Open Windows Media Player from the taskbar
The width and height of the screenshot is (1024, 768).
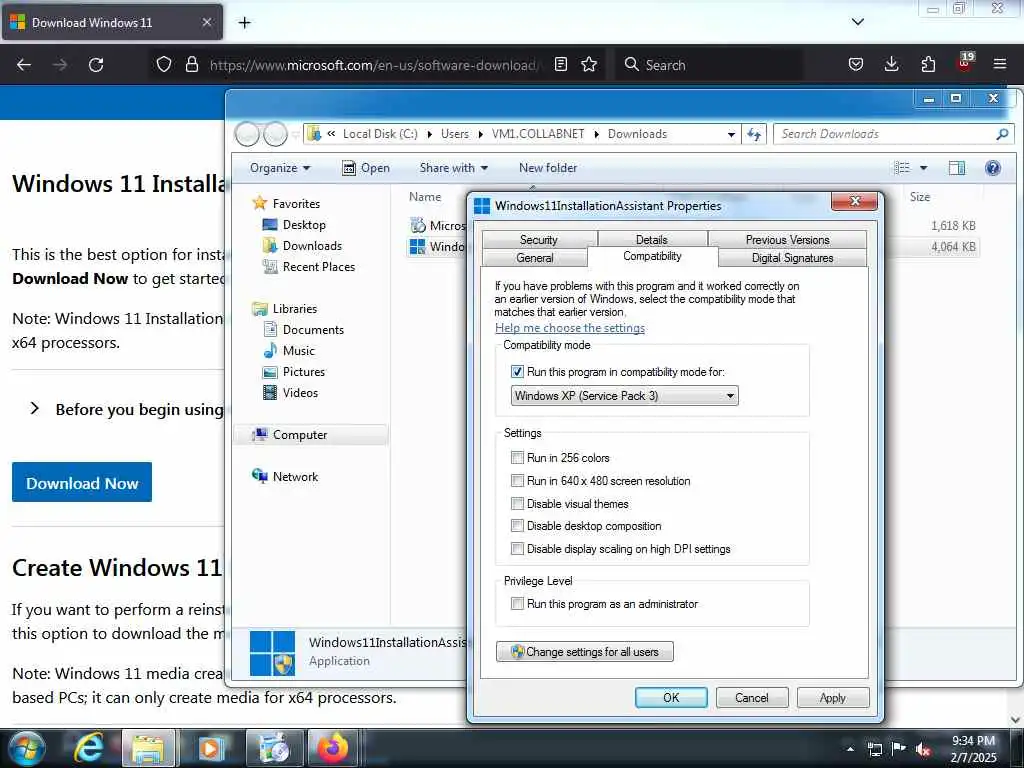pos(210,748)
